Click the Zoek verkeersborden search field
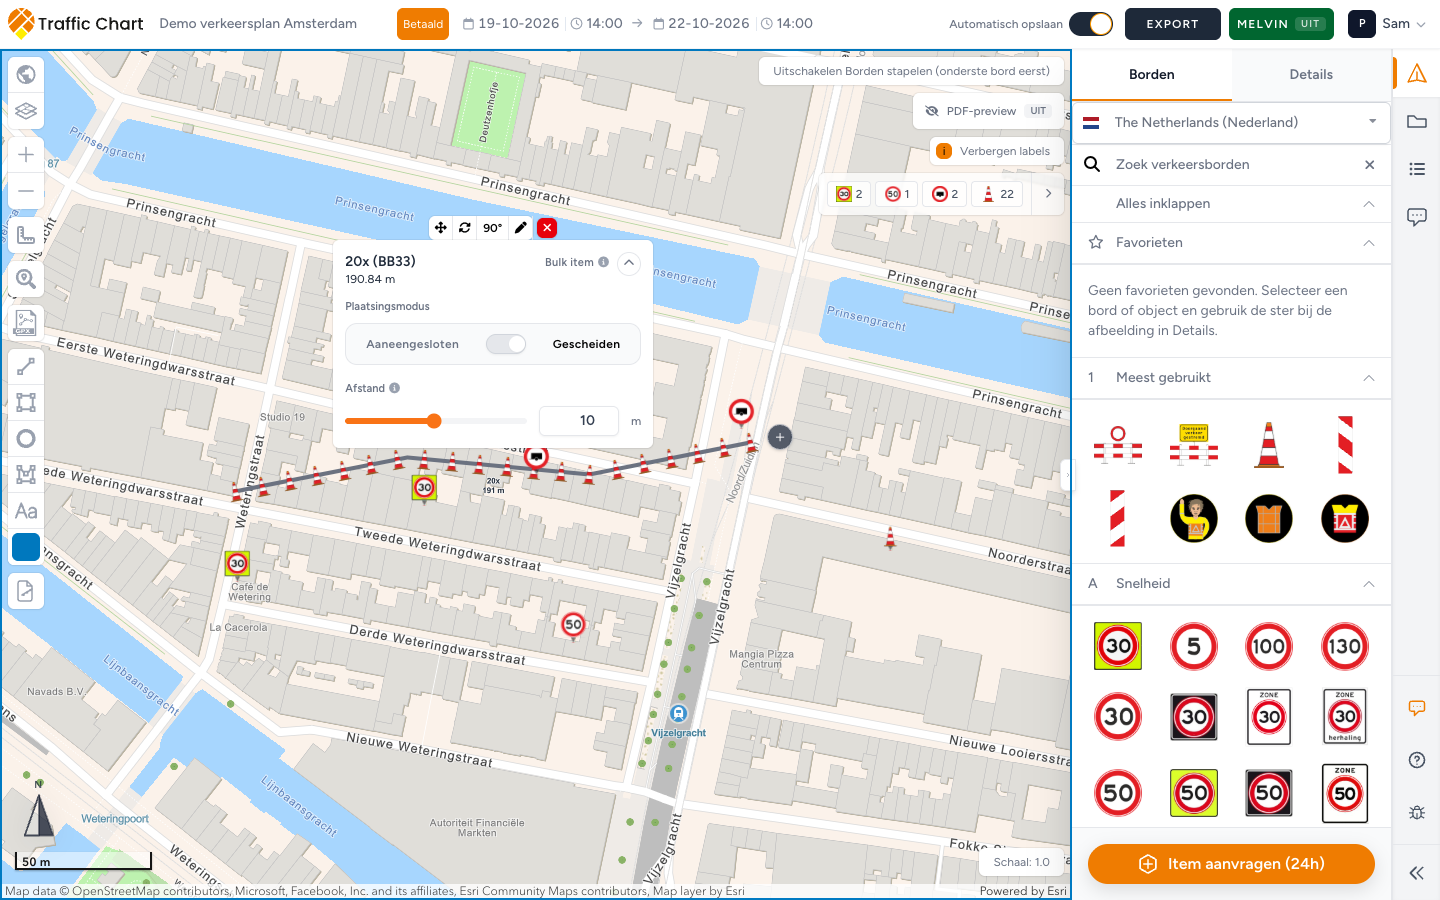 click(x=1231, y=165)
